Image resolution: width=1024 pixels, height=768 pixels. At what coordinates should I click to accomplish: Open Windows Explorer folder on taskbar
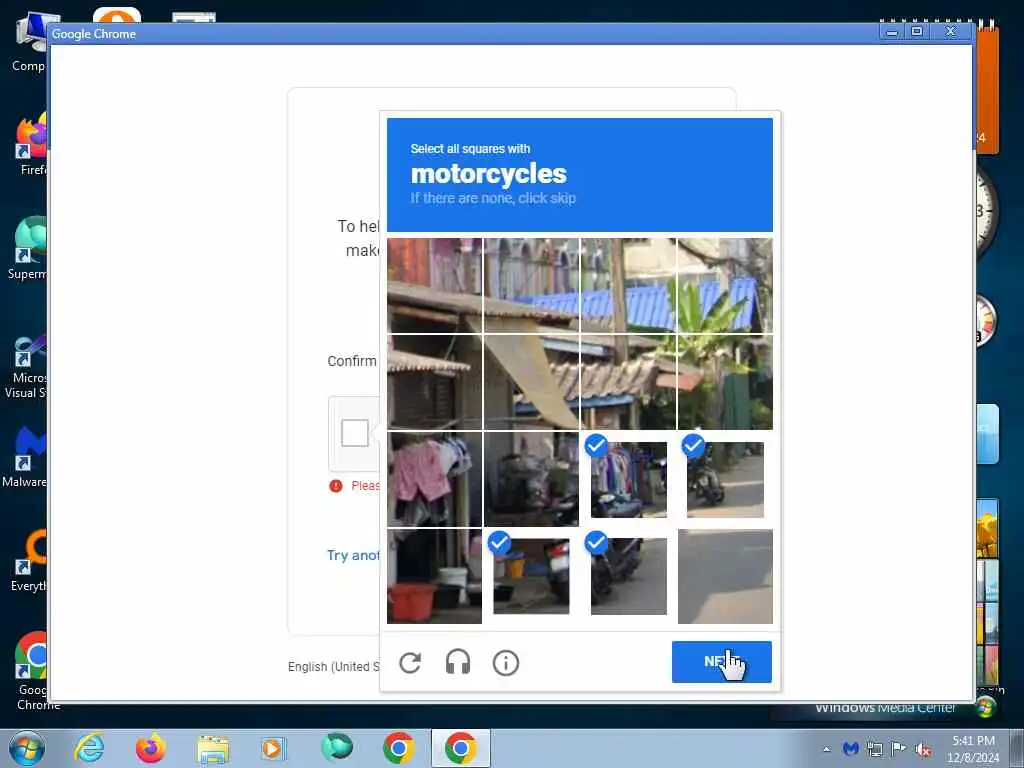[213, 748]
